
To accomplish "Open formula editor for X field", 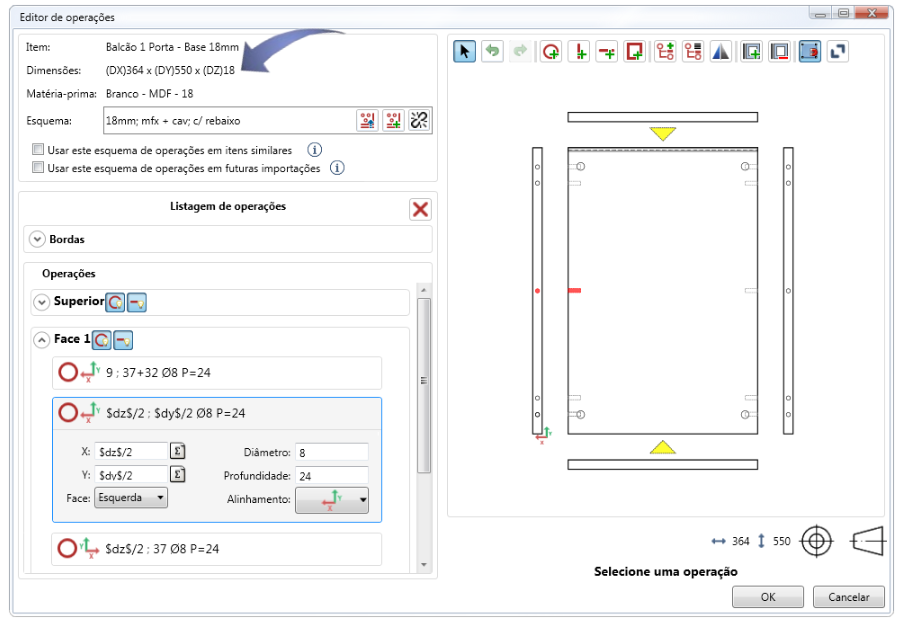I will (x=178, y=451).
